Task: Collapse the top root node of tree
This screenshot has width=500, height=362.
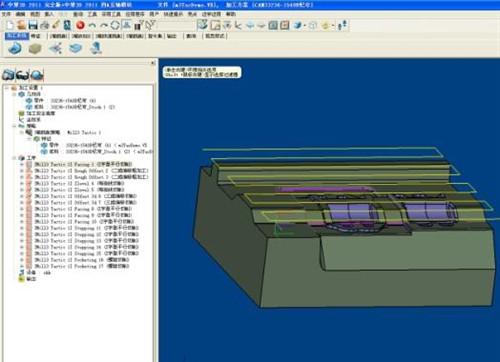Action: click(x=6, y=88)
